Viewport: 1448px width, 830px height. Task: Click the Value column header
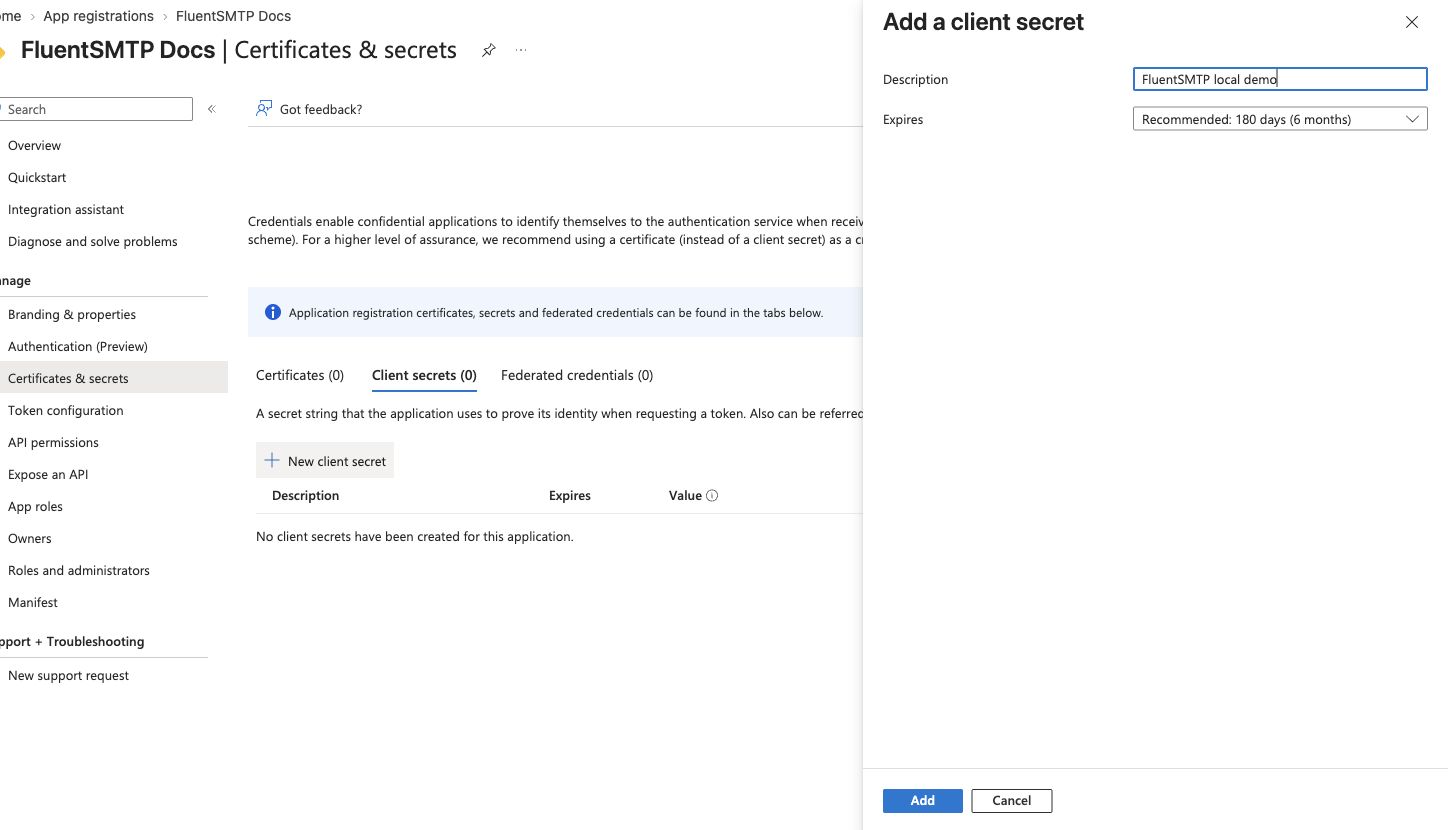[x=685, y=495]
